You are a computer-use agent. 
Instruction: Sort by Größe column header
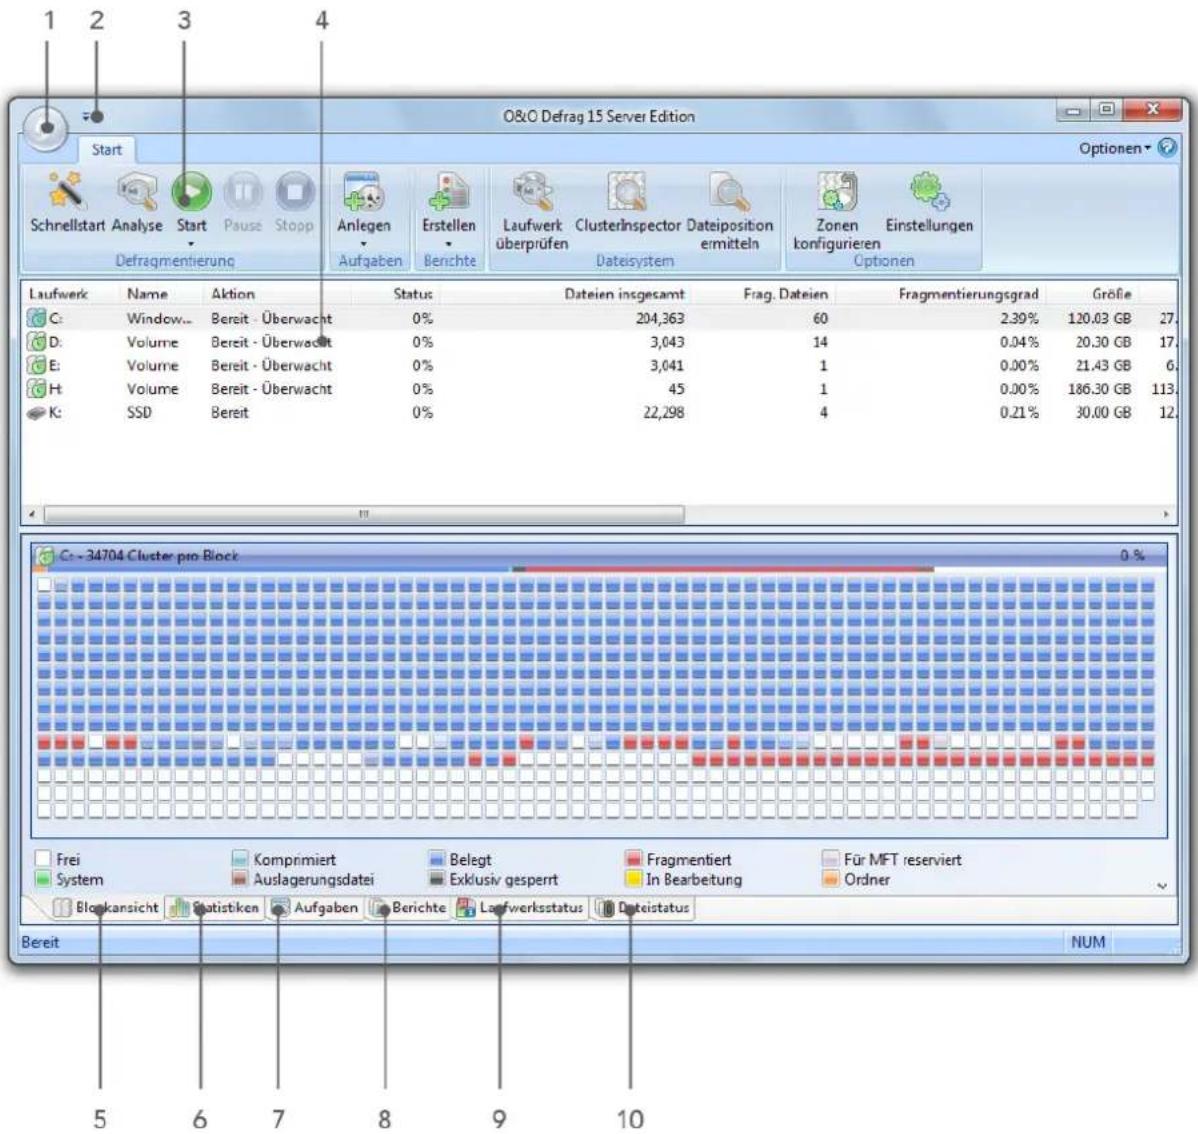coord(1112,293)
